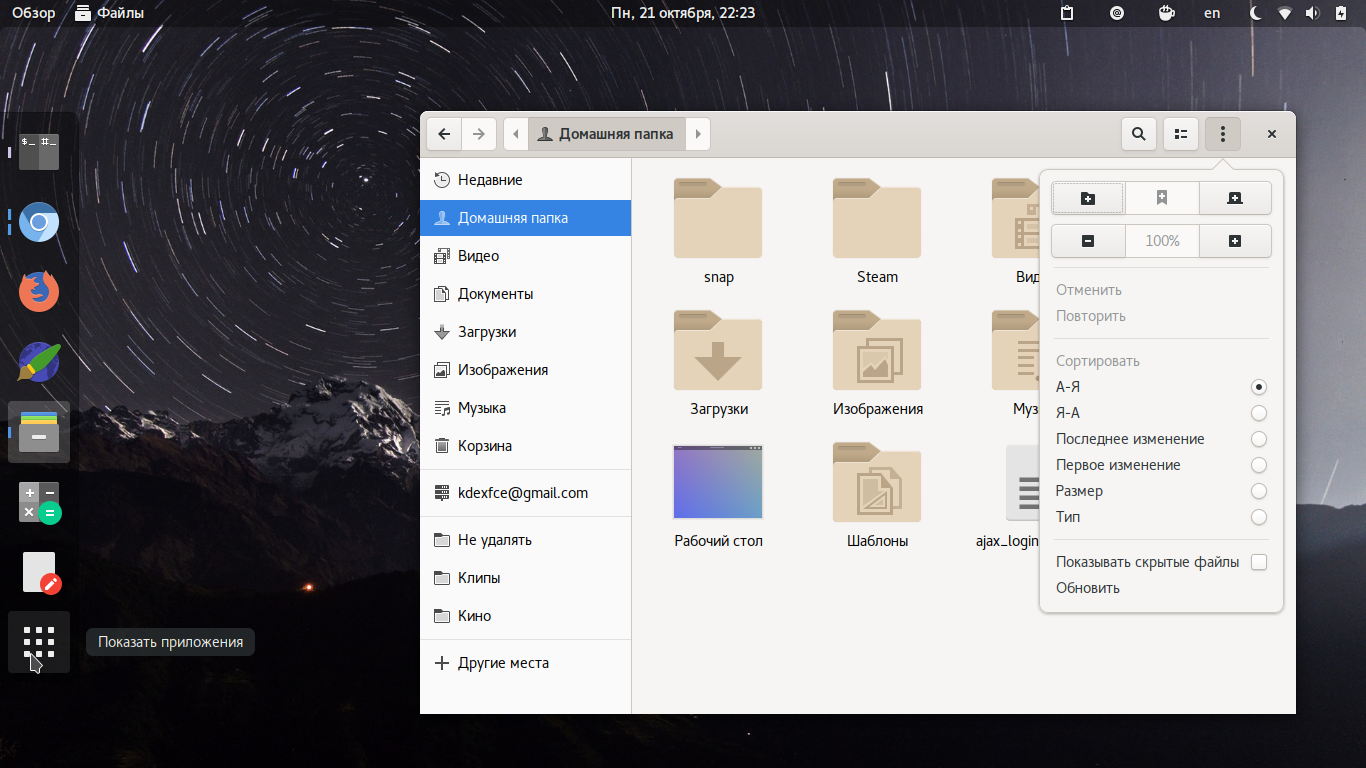Click the Files app icon in dock
Image resolution: width=1366 pixels, height=768 pixels.
pyautogui.click(x=39, y=432)
